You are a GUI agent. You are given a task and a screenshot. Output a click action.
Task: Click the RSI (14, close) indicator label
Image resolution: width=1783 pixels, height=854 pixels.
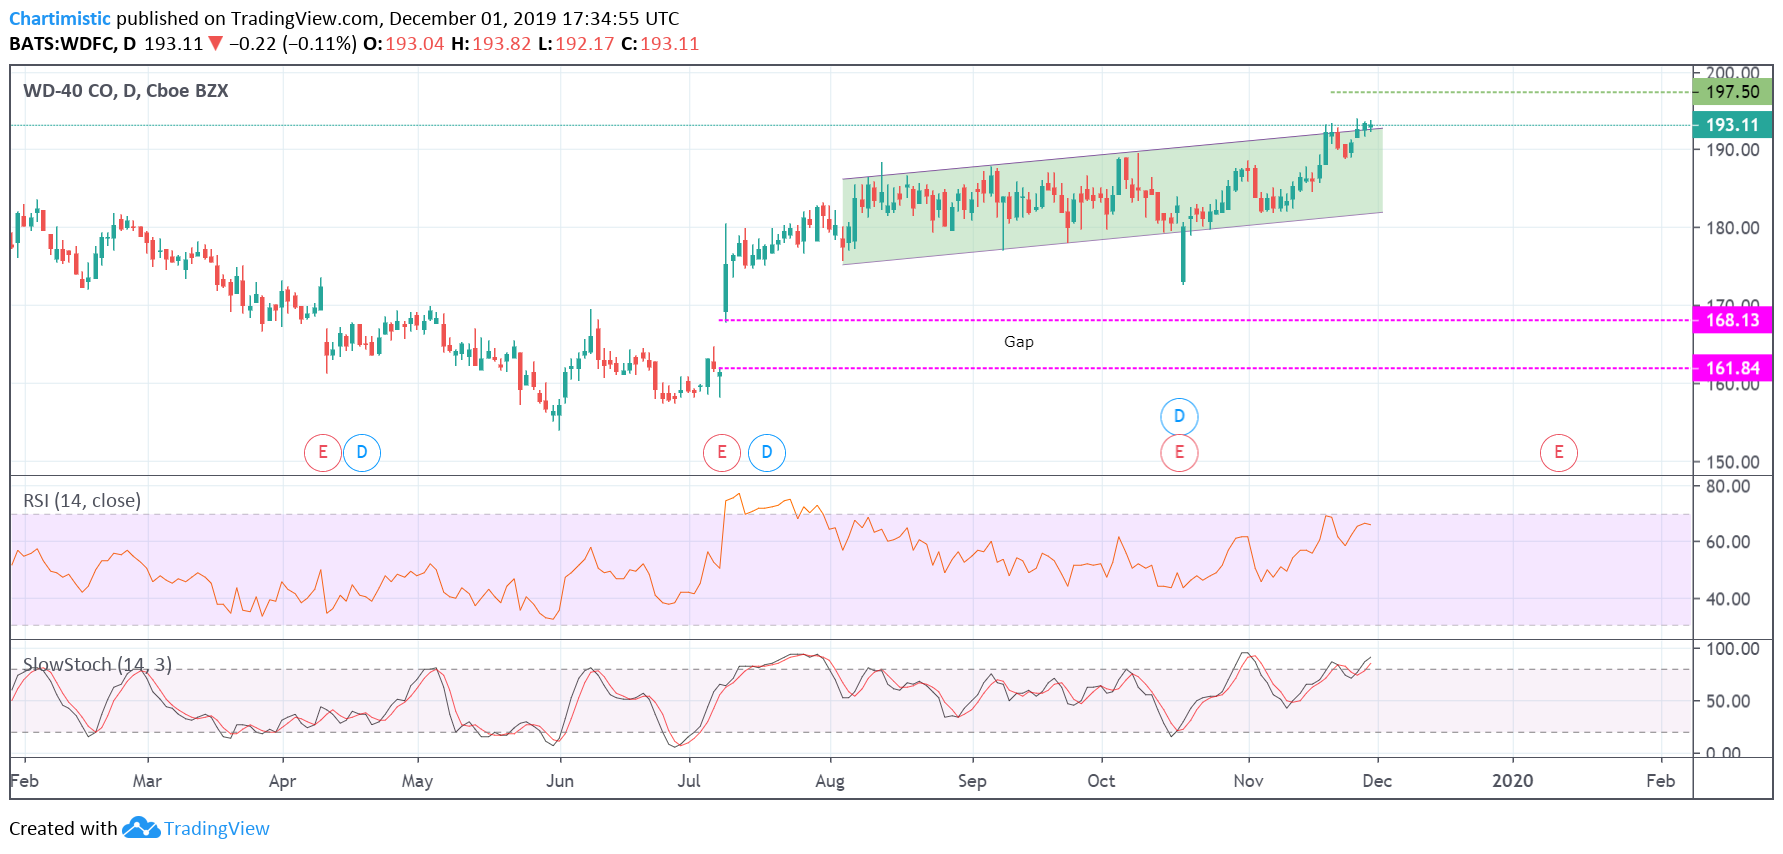click(82, 500)
